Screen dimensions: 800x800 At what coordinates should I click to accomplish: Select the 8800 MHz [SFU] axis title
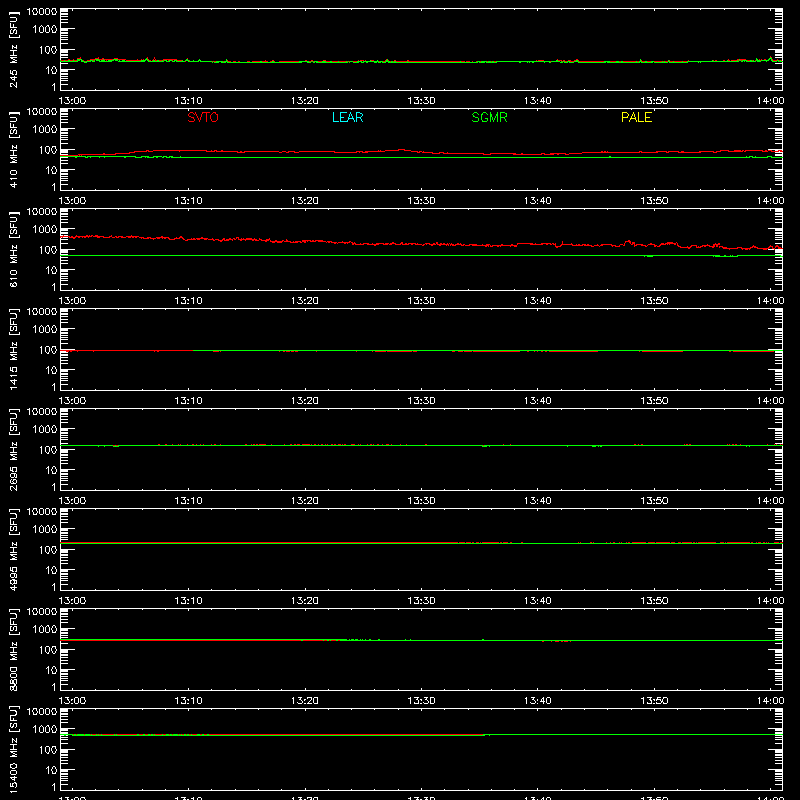[x=14, y=650]
